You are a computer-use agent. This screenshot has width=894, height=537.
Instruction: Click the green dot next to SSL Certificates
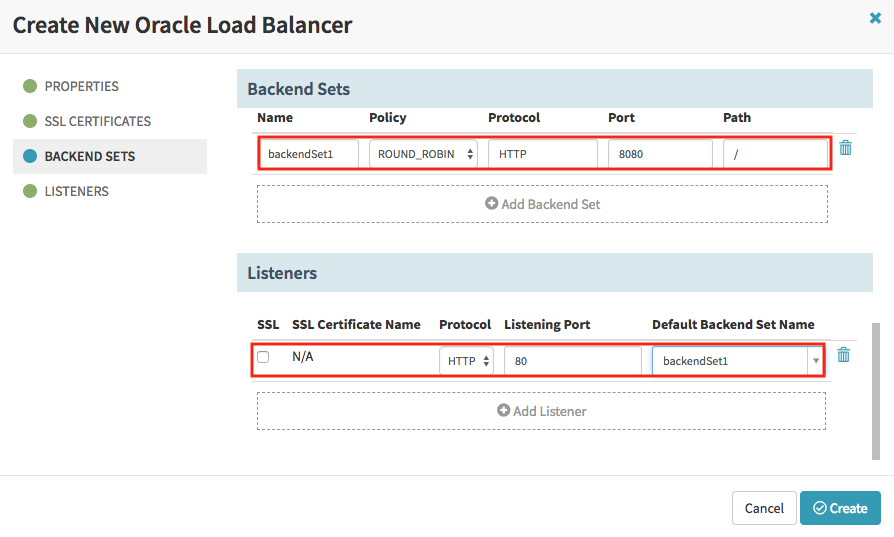coord(30,121)
